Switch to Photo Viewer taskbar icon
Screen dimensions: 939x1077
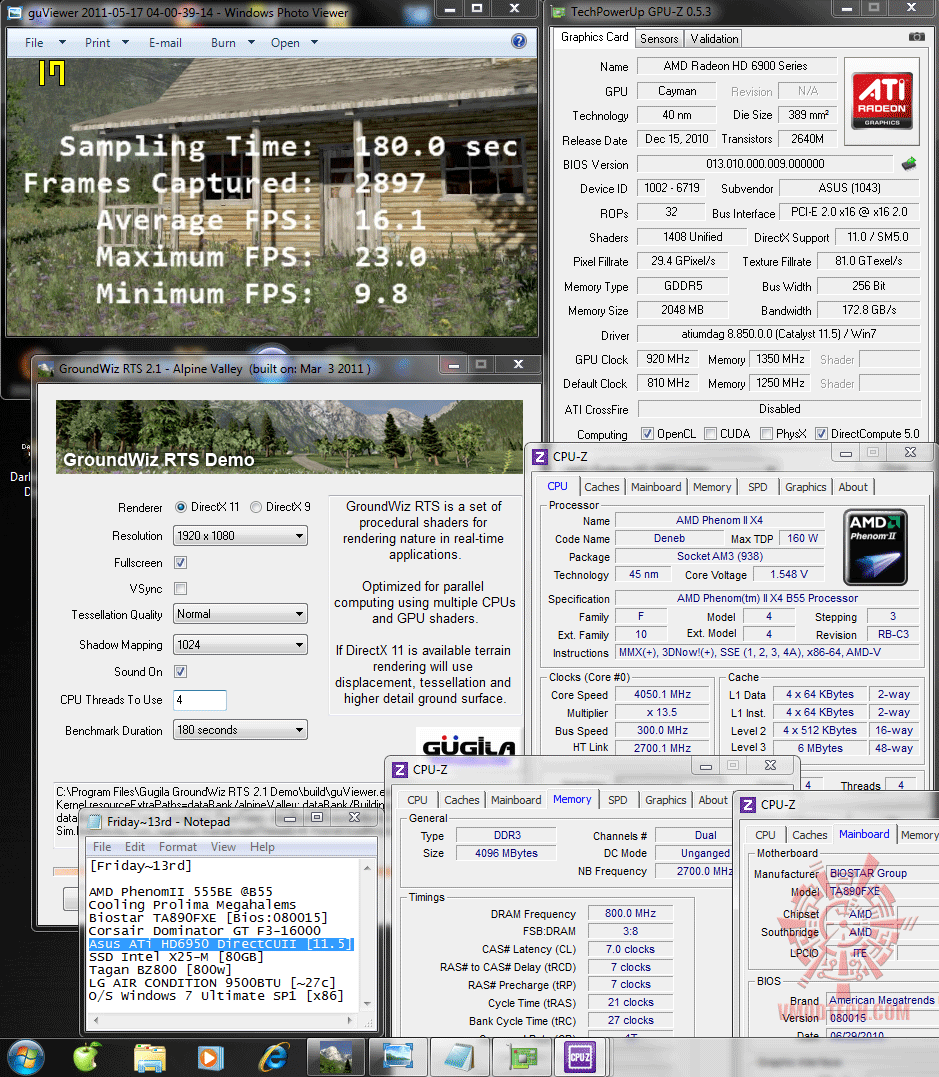point(398,1057)
